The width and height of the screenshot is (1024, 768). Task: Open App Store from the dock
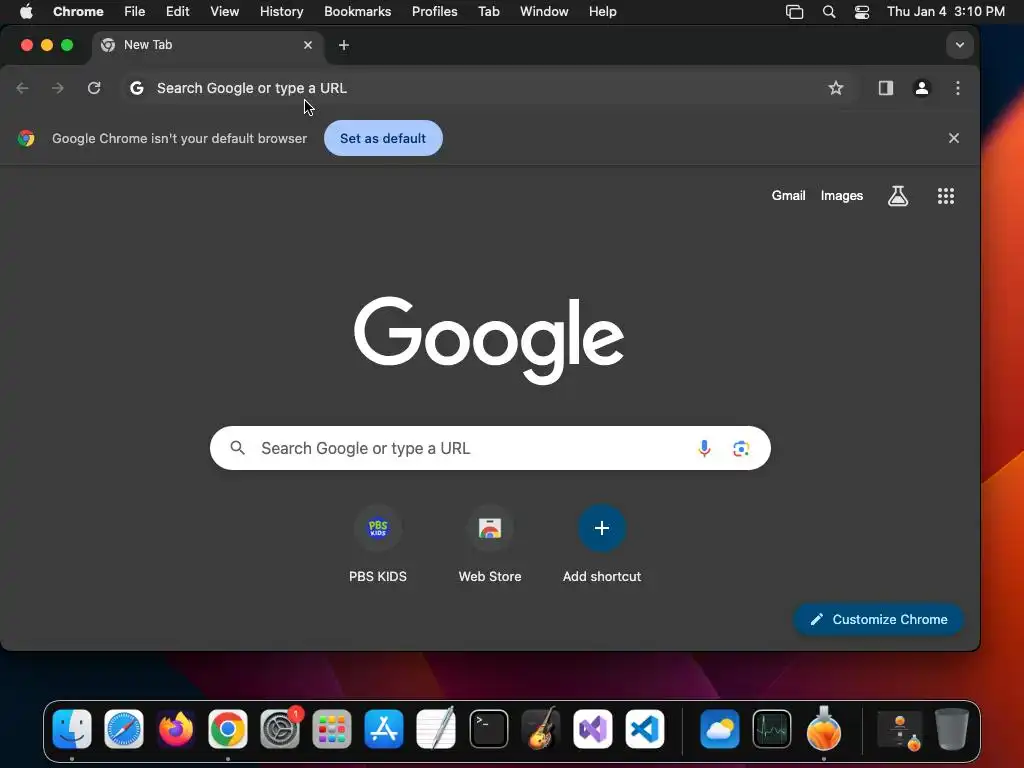pyautogui.click(x=384, y=729)
